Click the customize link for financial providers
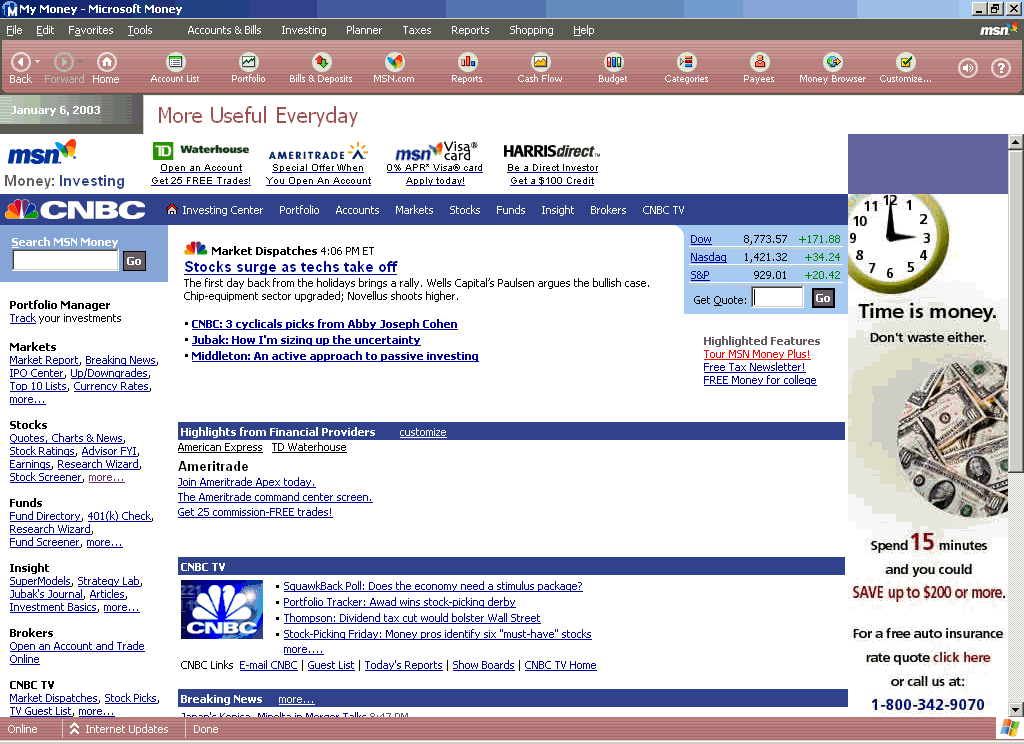Viewport: 1024px width, 744px height. pyautogui.click(x=423, y=432)
